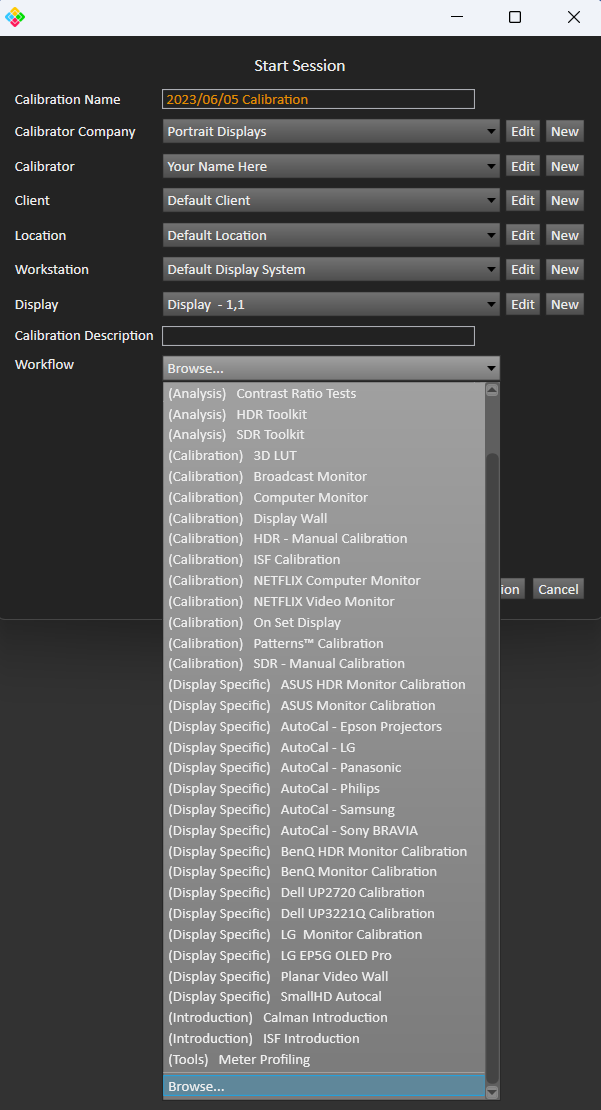The height and width of the screenshot is (1110, 601).
Task: Edit the Client entry
Action: coord(523,200)
